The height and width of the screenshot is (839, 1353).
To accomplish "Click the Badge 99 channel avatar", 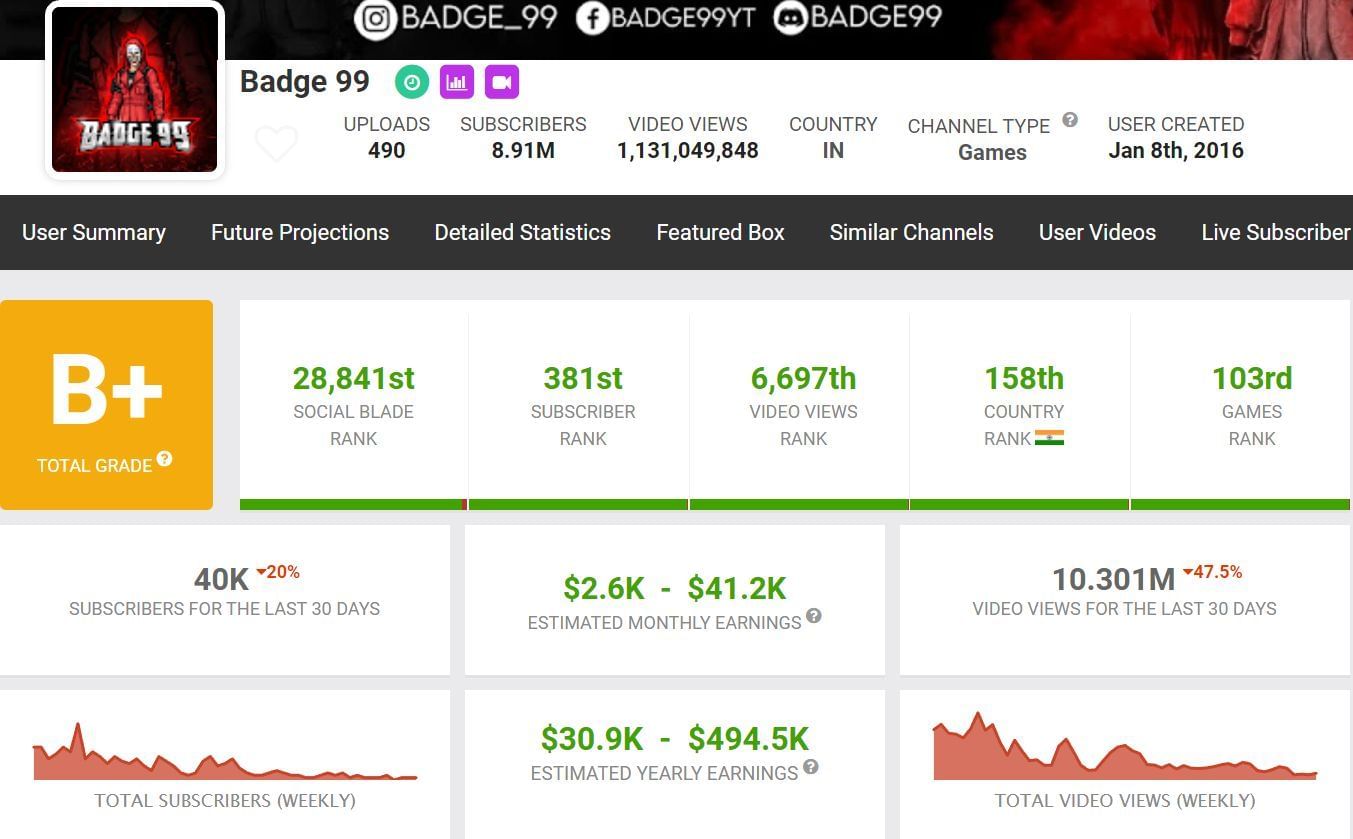I will pos(135,90).
